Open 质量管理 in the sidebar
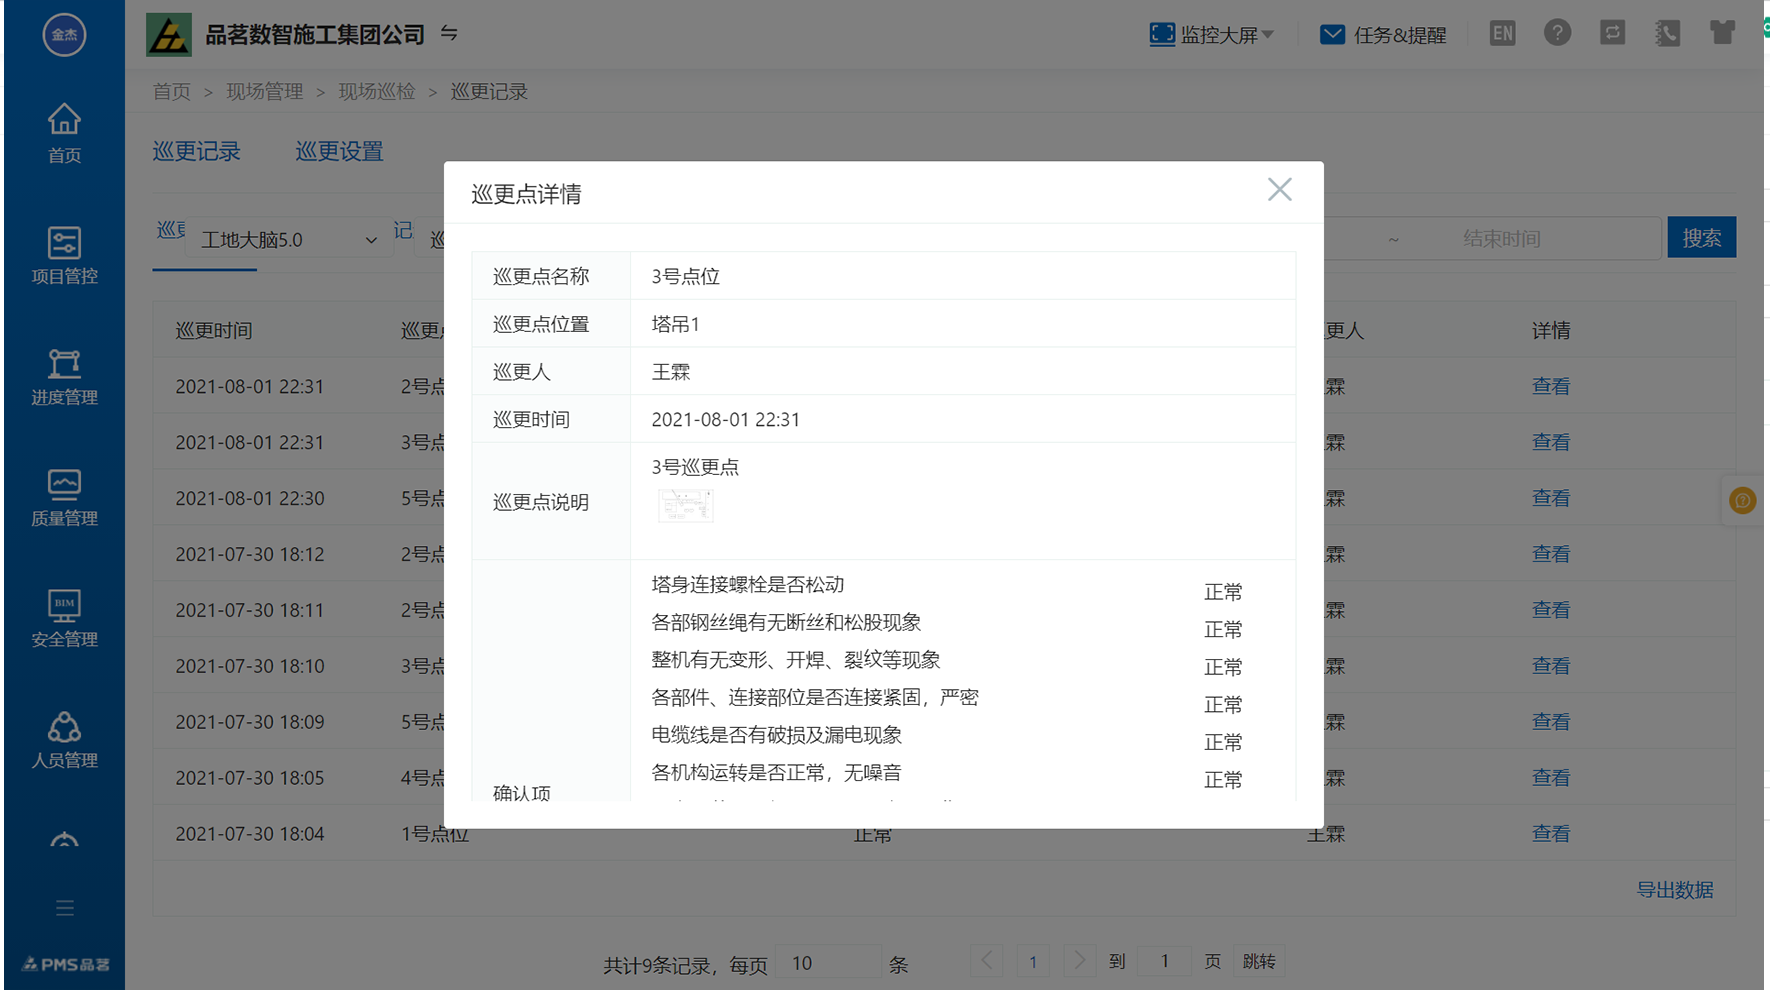This screenshot has height=990, width=1770. pyautogui.click(x=64, y=498)
